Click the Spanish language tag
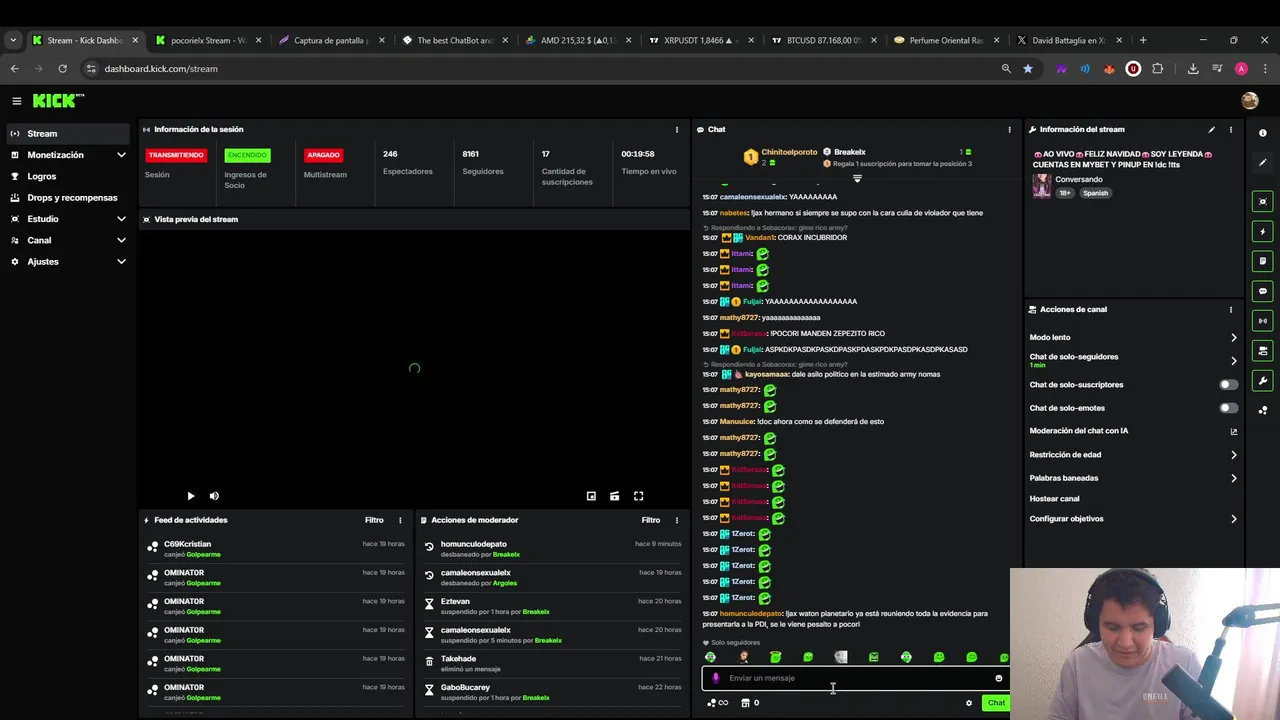 pyautogui.click(x=1095, y=193)
